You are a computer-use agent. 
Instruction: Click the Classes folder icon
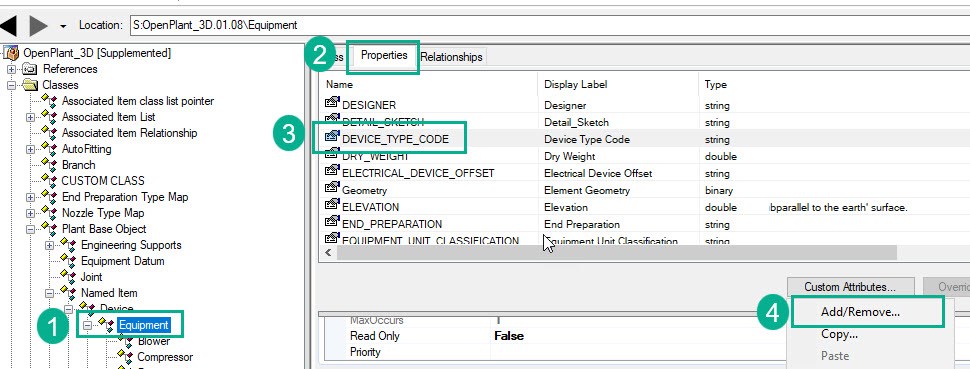click(x=30, y=85)
